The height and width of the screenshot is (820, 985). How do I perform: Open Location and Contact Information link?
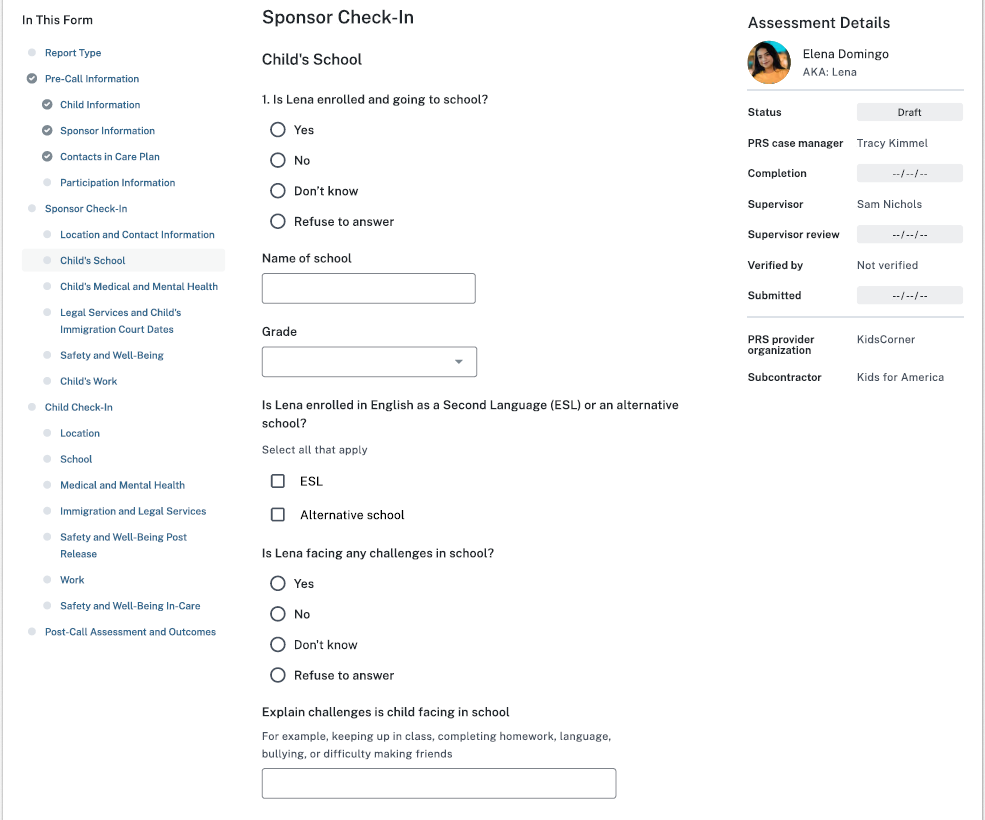point(137,235)
